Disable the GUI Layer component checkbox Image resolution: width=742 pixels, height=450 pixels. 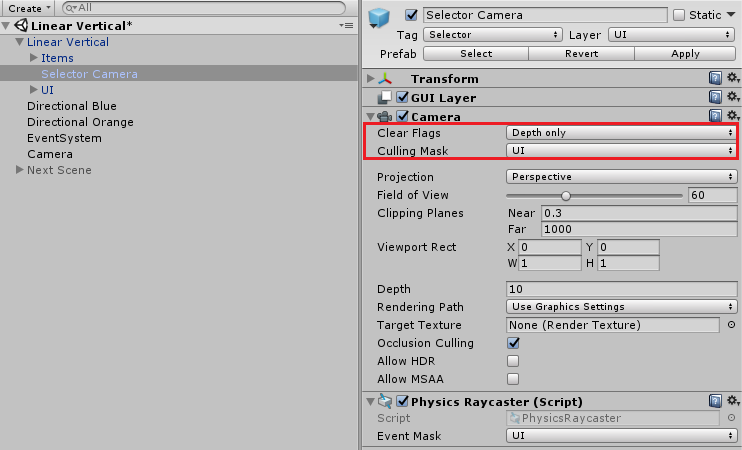(x=402, y=97)
